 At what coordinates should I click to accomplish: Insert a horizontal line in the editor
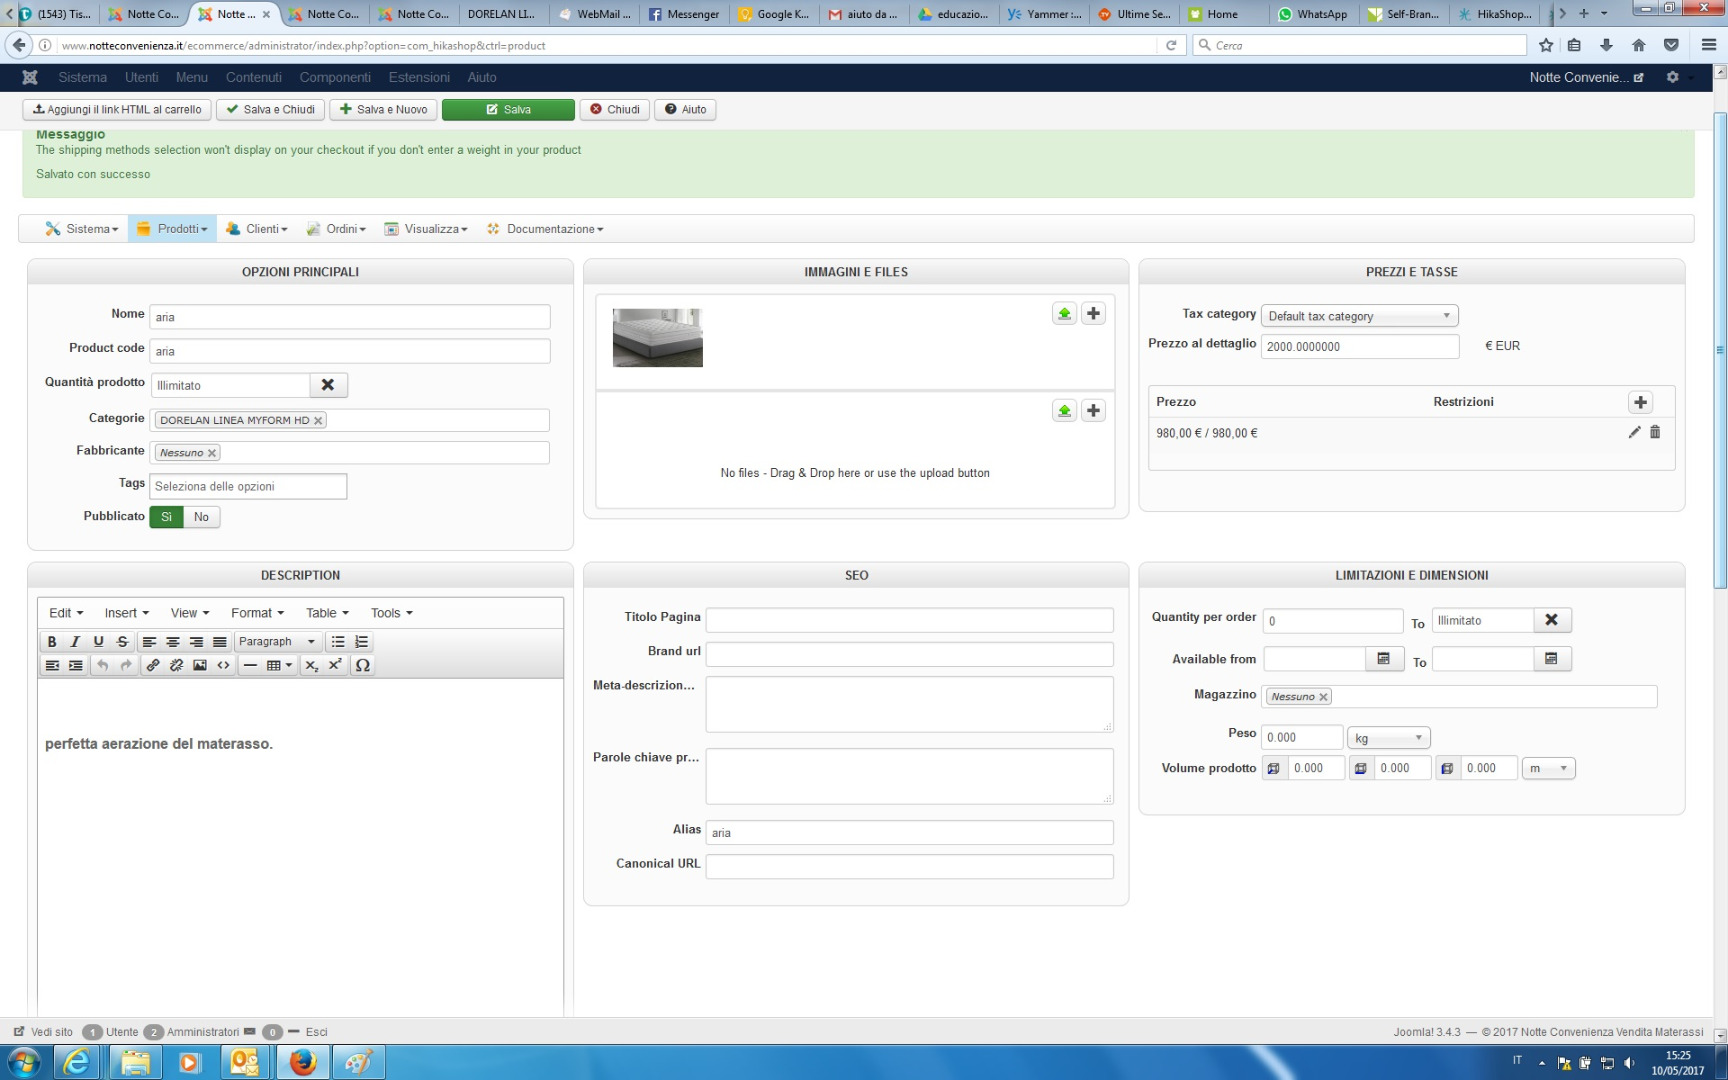(250, 665)
